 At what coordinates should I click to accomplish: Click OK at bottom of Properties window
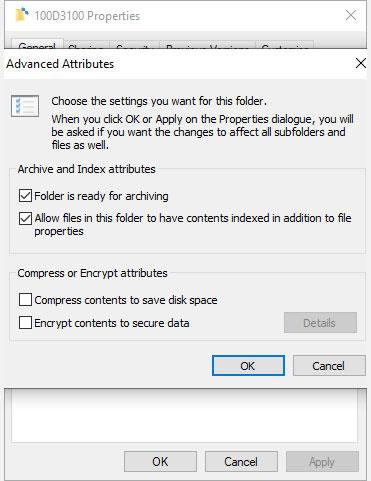pyautogui.click(x=160, y=462)
